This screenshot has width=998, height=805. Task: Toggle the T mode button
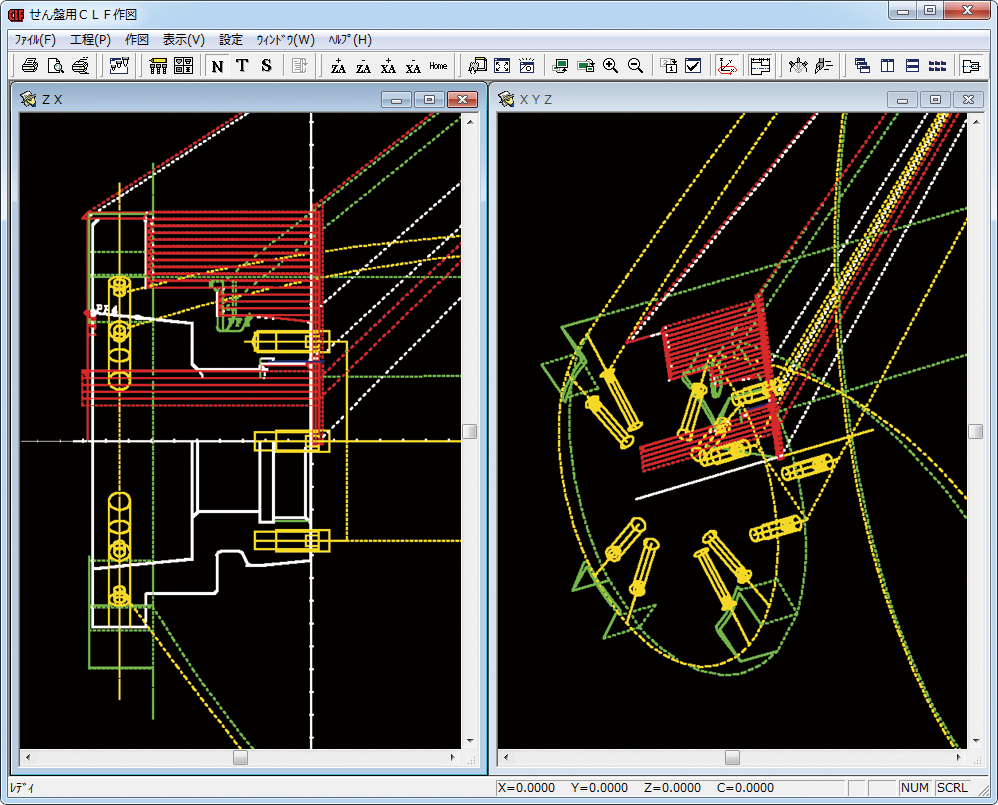(x=242, y=66)
